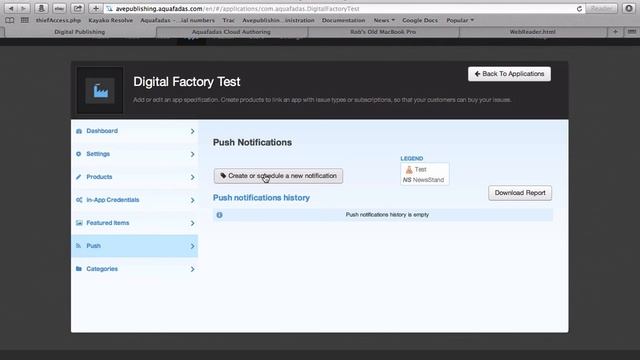Open the Top Sites grid icon
Viewport: 640px width, 360px height.
[24, 20]
